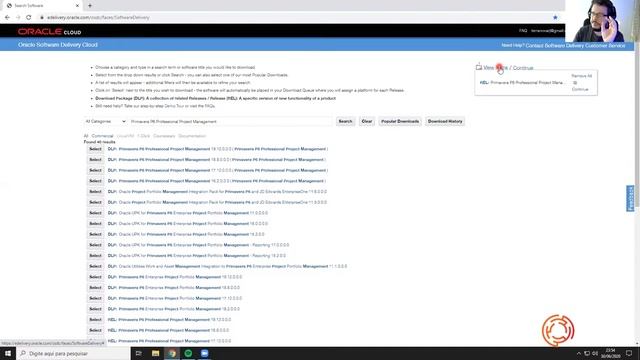The image size is (640, 360).
Task: Select the Linux/VM filter tab
Action: tap(125, 136)
